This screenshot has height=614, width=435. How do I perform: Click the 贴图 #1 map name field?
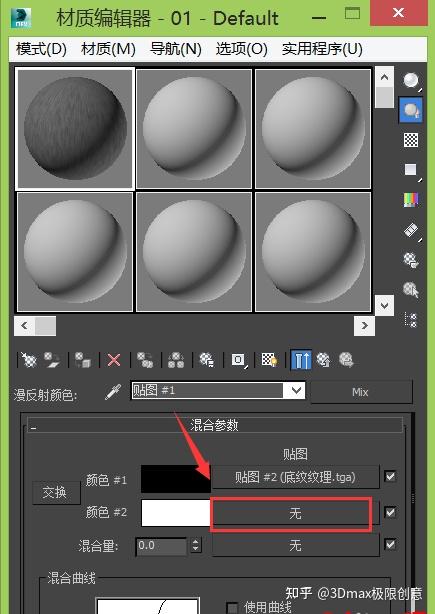pos(208,390)
